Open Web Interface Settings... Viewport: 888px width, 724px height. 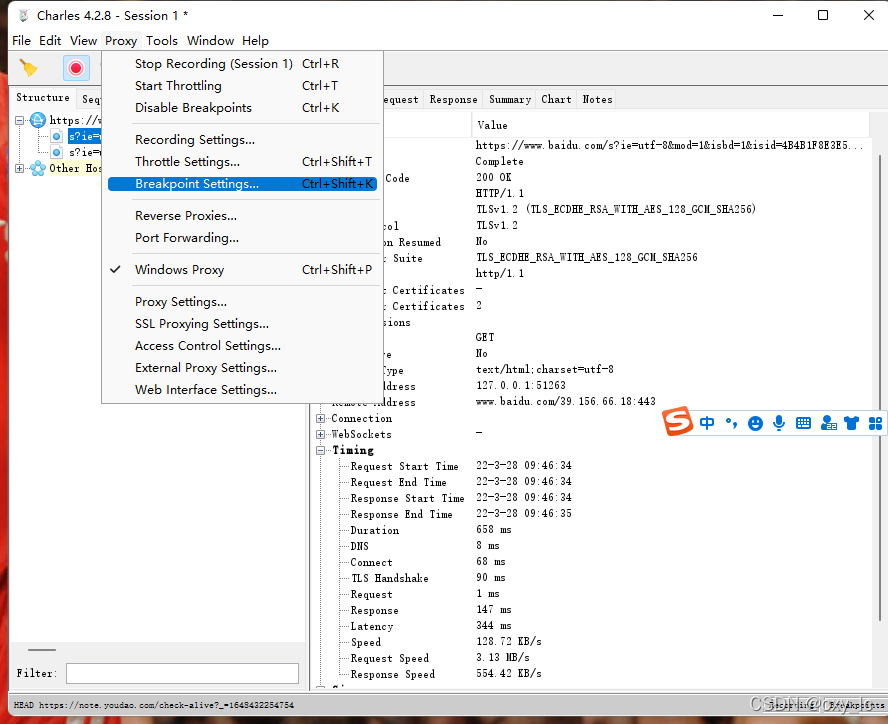(242, 390)
